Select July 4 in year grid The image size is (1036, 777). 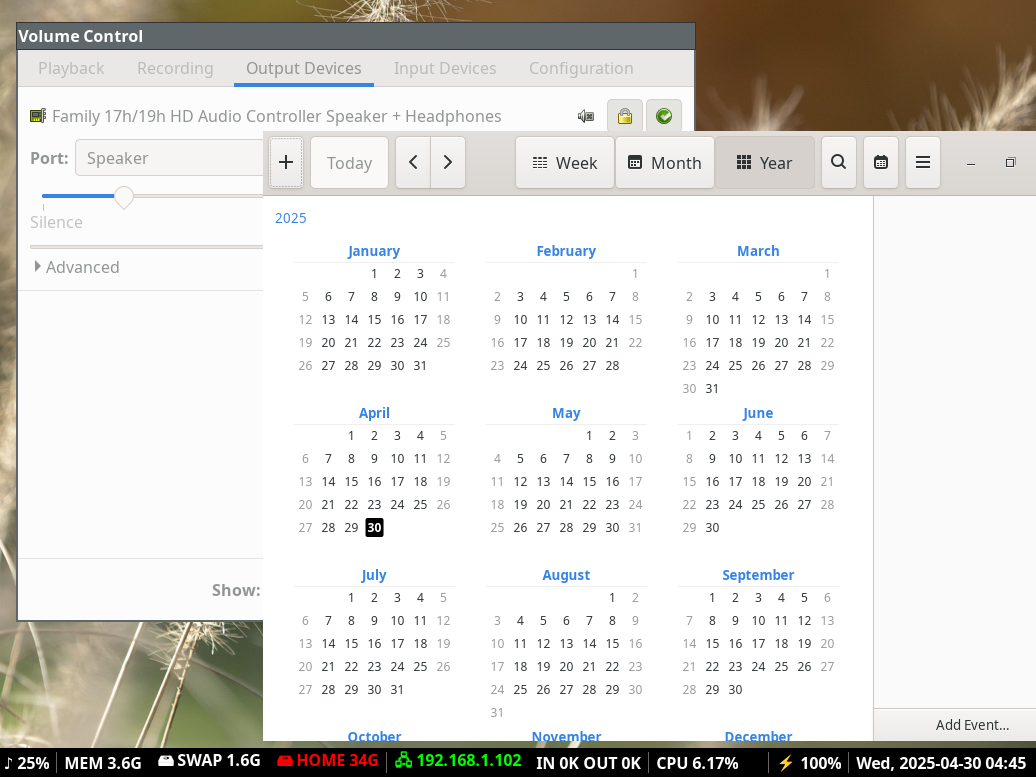(420, 597)
